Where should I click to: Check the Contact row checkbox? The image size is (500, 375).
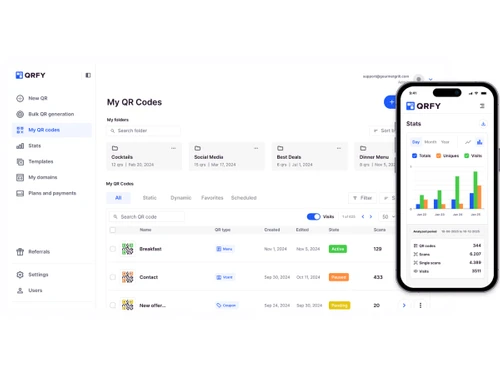(x=113, y=277)
